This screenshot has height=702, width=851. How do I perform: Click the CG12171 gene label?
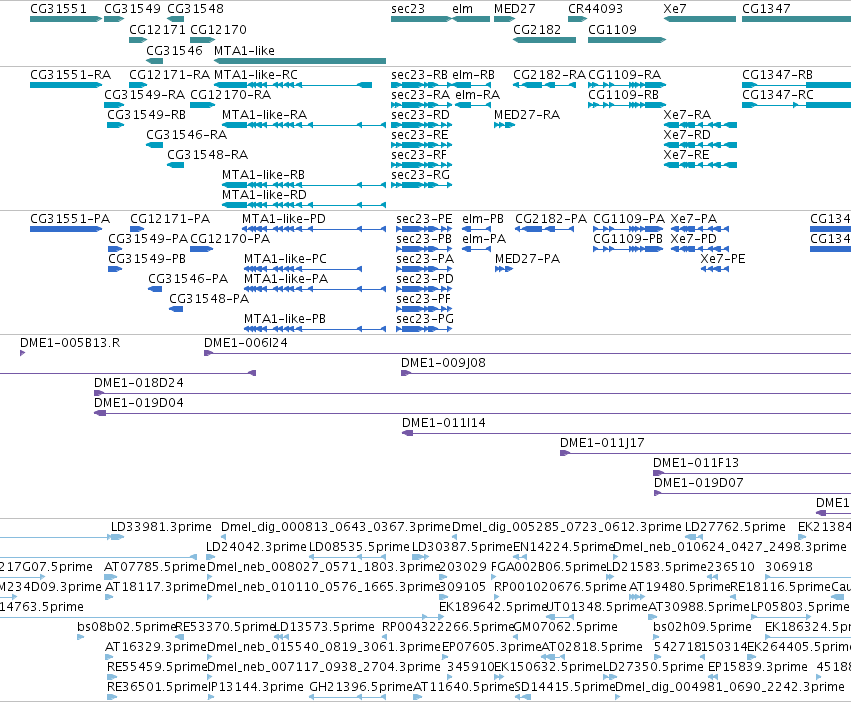coord(157,29)
